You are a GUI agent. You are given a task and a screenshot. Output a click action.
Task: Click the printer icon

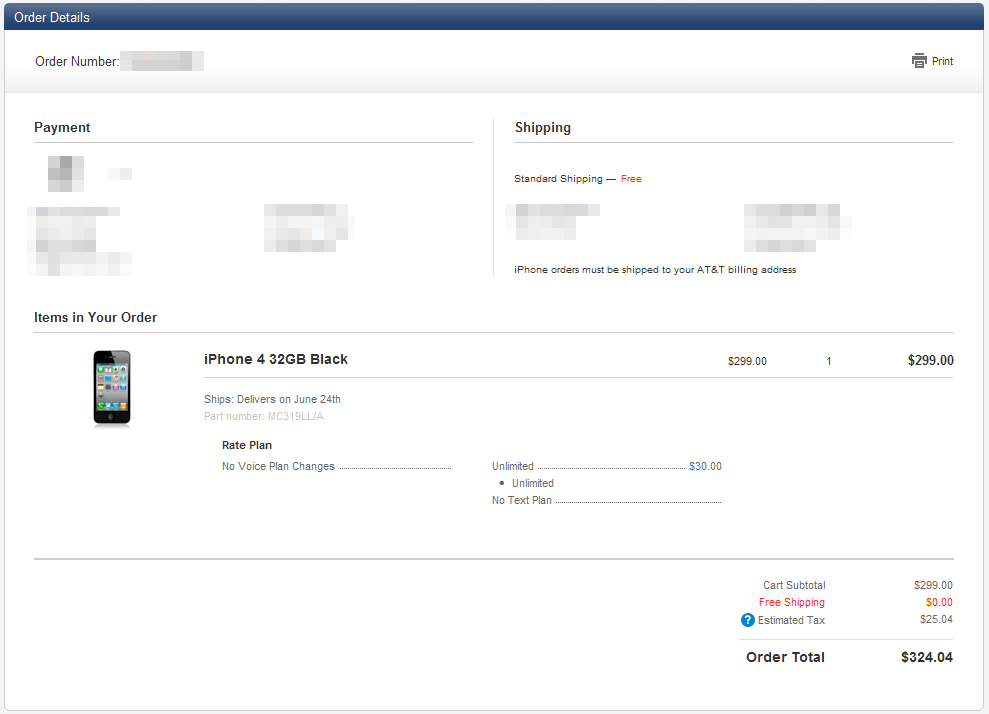point(919,61)
